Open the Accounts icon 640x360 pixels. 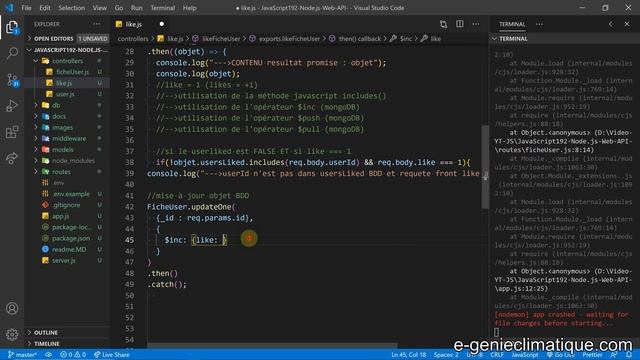[x=12, y=309]
